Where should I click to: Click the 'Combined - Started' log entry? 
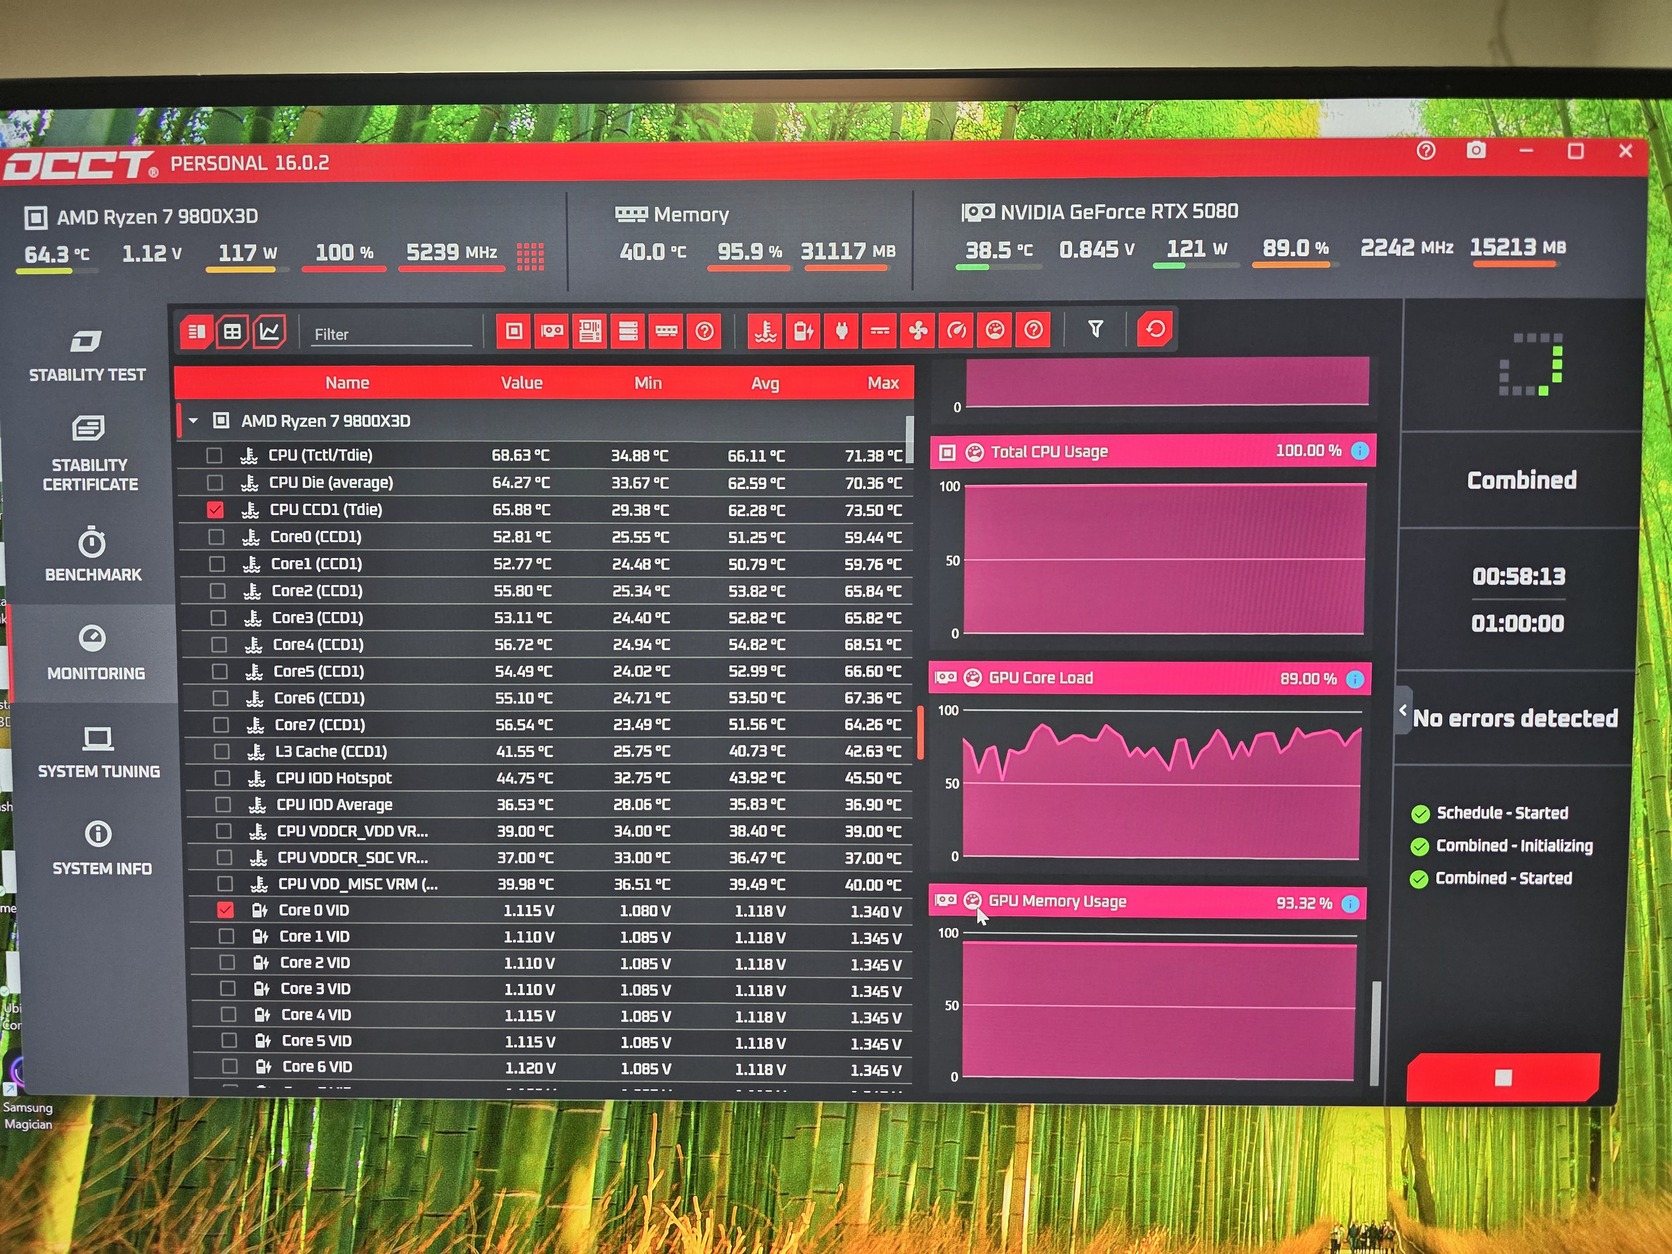pos(1503,879)
